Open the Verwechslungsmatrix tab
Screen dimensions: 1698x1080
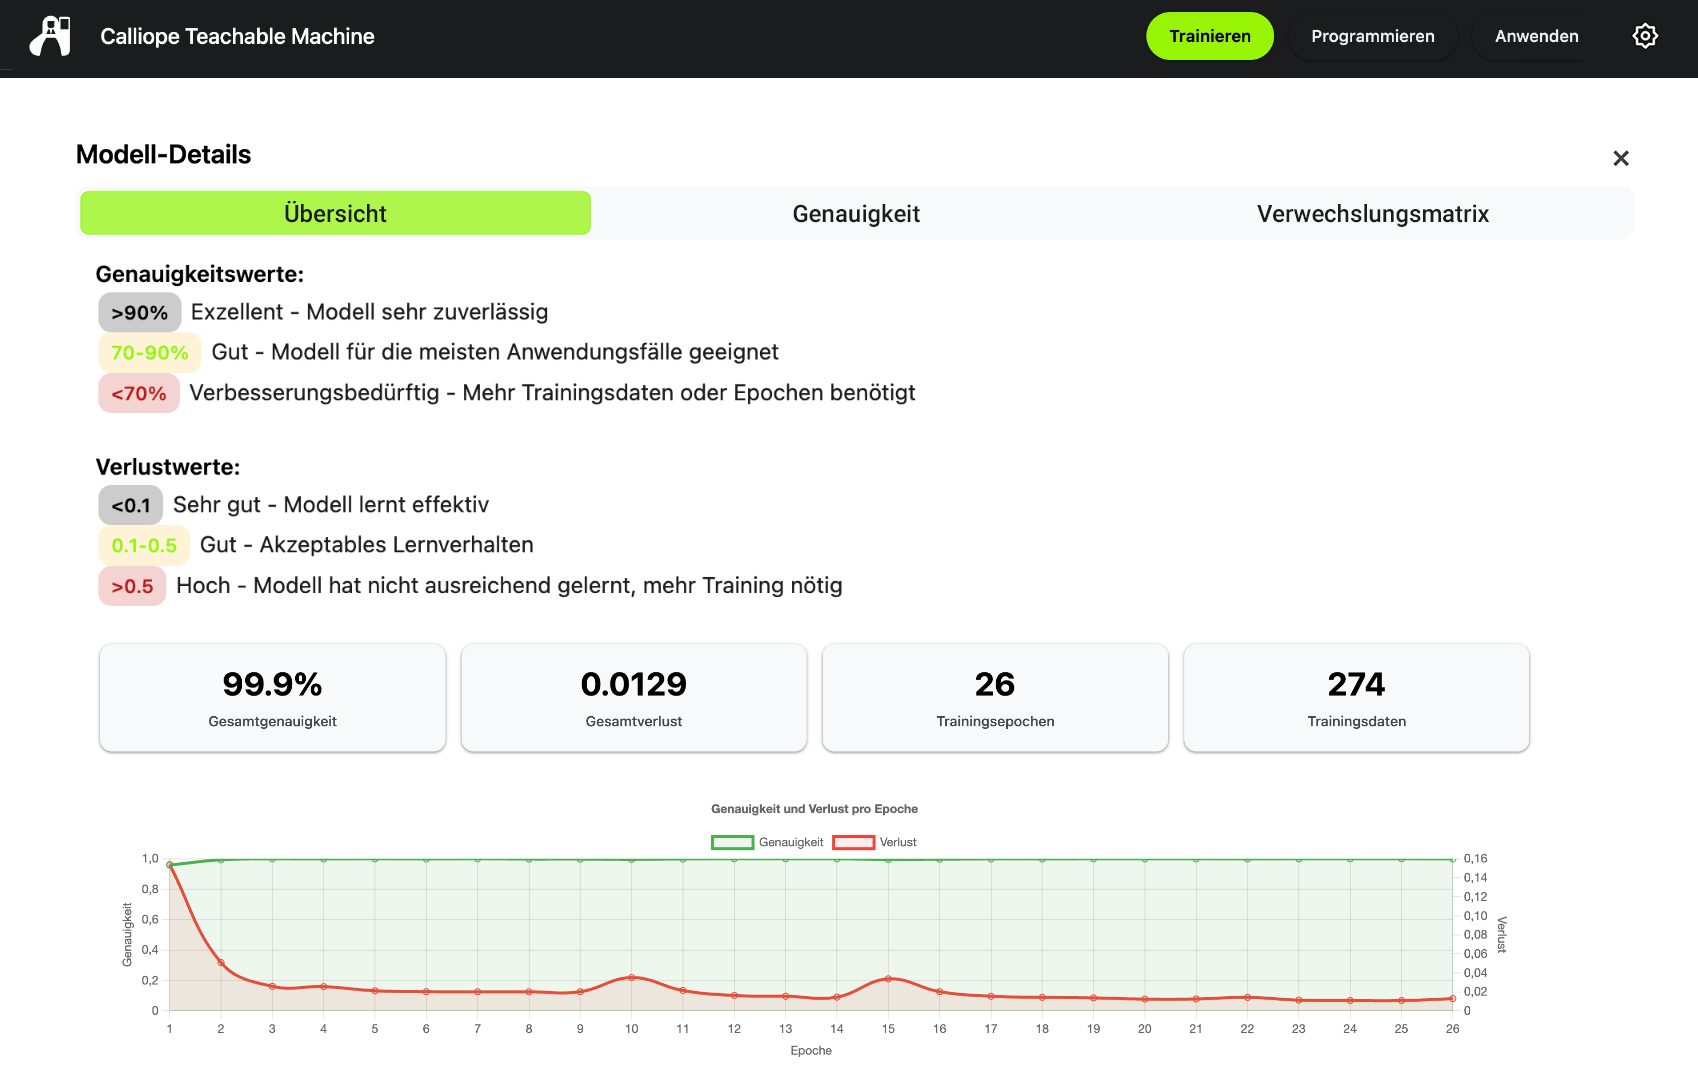(x=1372, y=213)
